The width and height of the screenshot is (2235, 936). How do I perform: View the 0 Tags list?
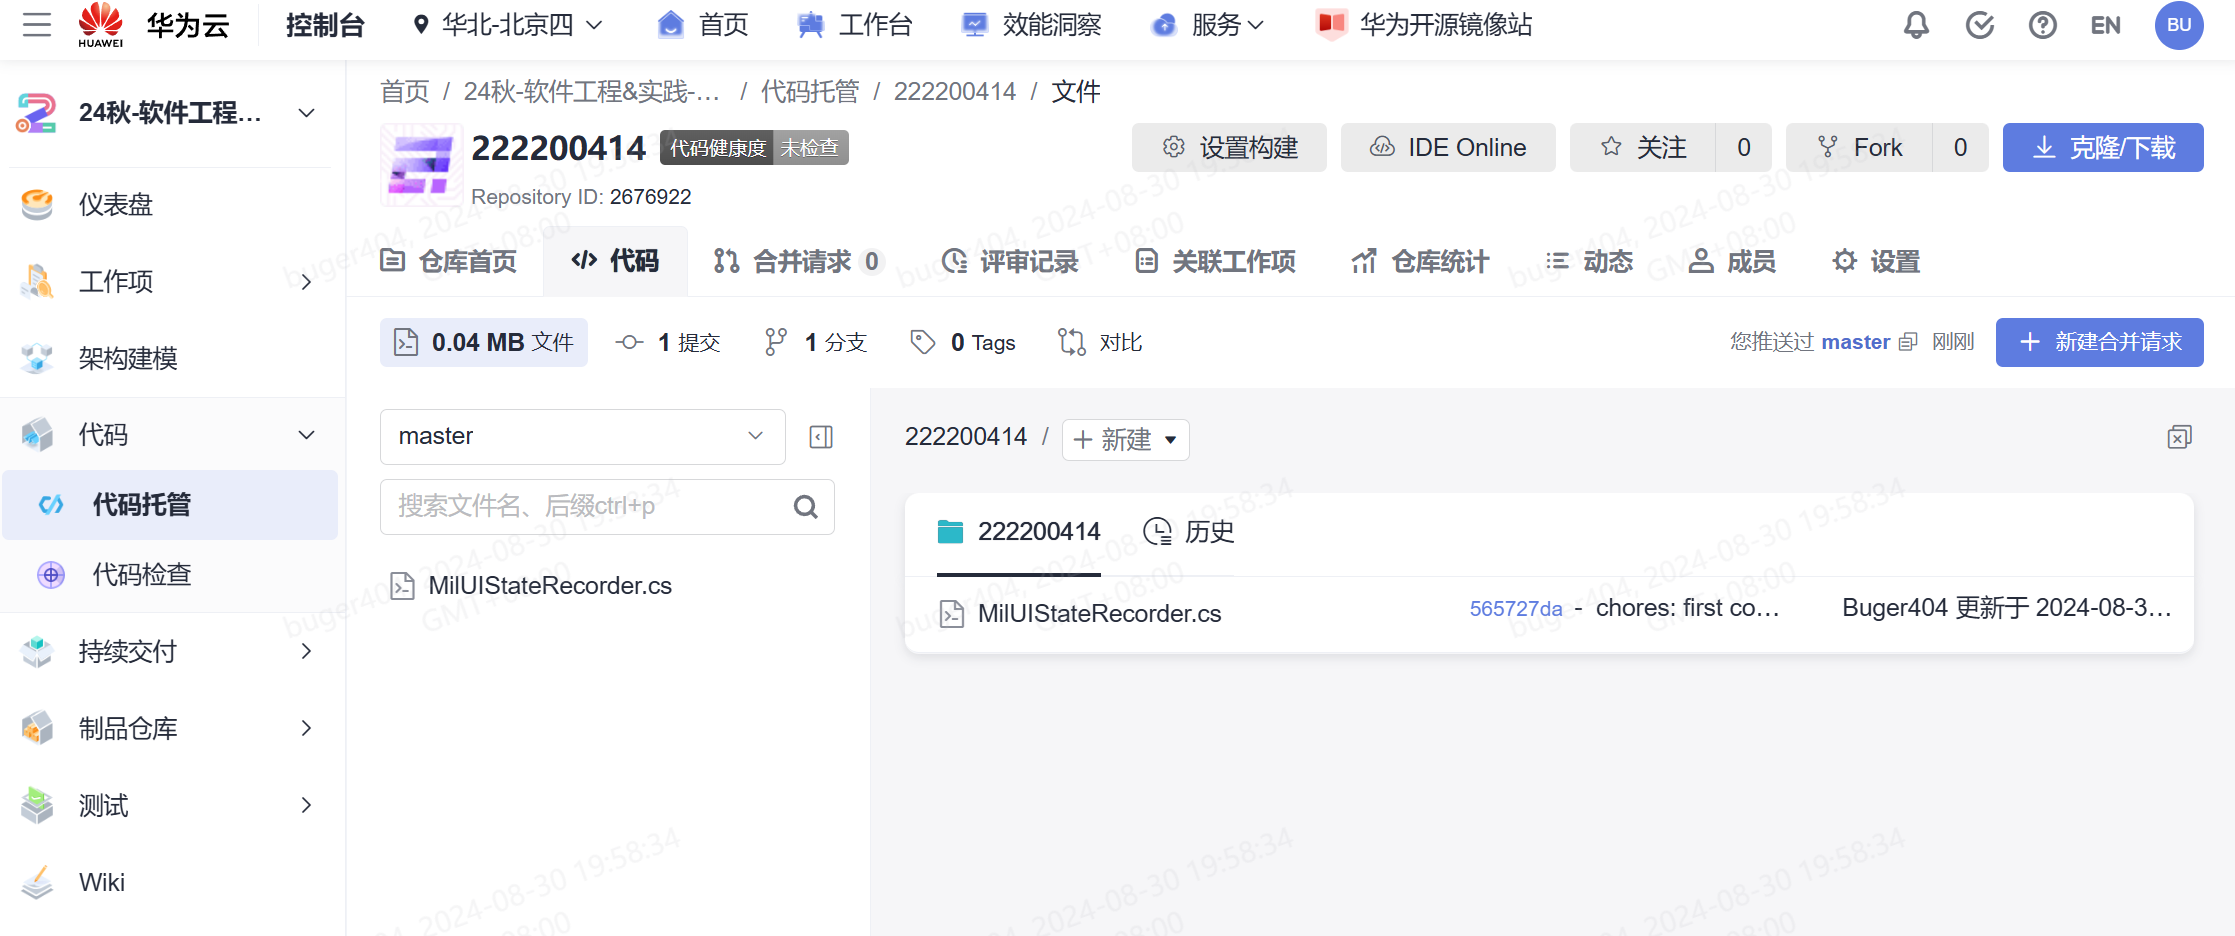click(963, 343)
